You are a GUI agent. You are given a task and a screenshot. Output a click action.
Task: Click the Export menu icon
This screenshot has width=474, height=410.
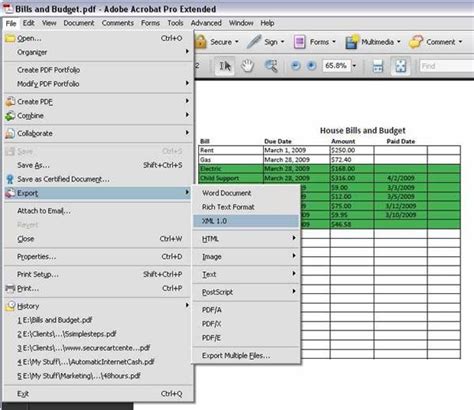[10, 193]
